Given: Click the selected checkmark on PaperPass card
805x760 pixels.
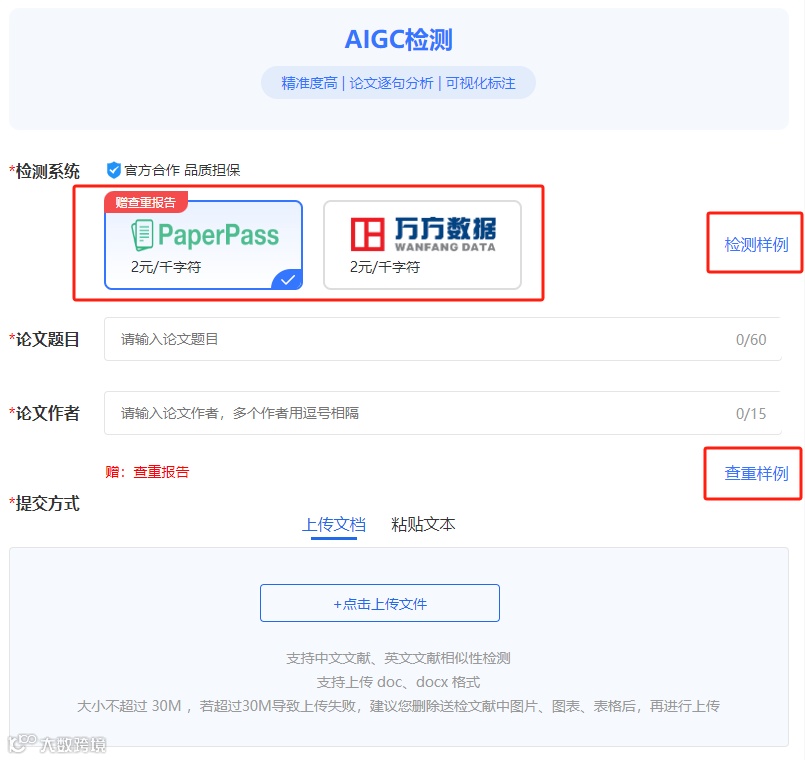Looking at the screenshot, I should pyautogui.click(x=288, y=280).
